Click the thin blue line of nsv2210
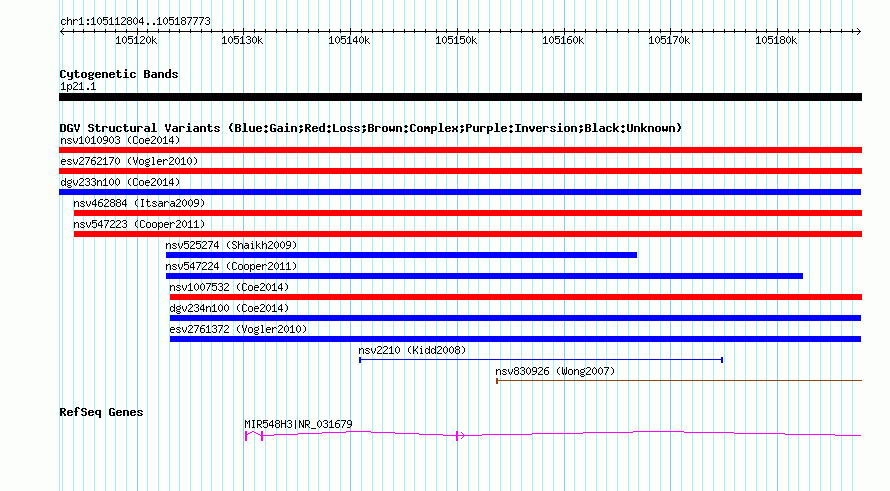 541,360
